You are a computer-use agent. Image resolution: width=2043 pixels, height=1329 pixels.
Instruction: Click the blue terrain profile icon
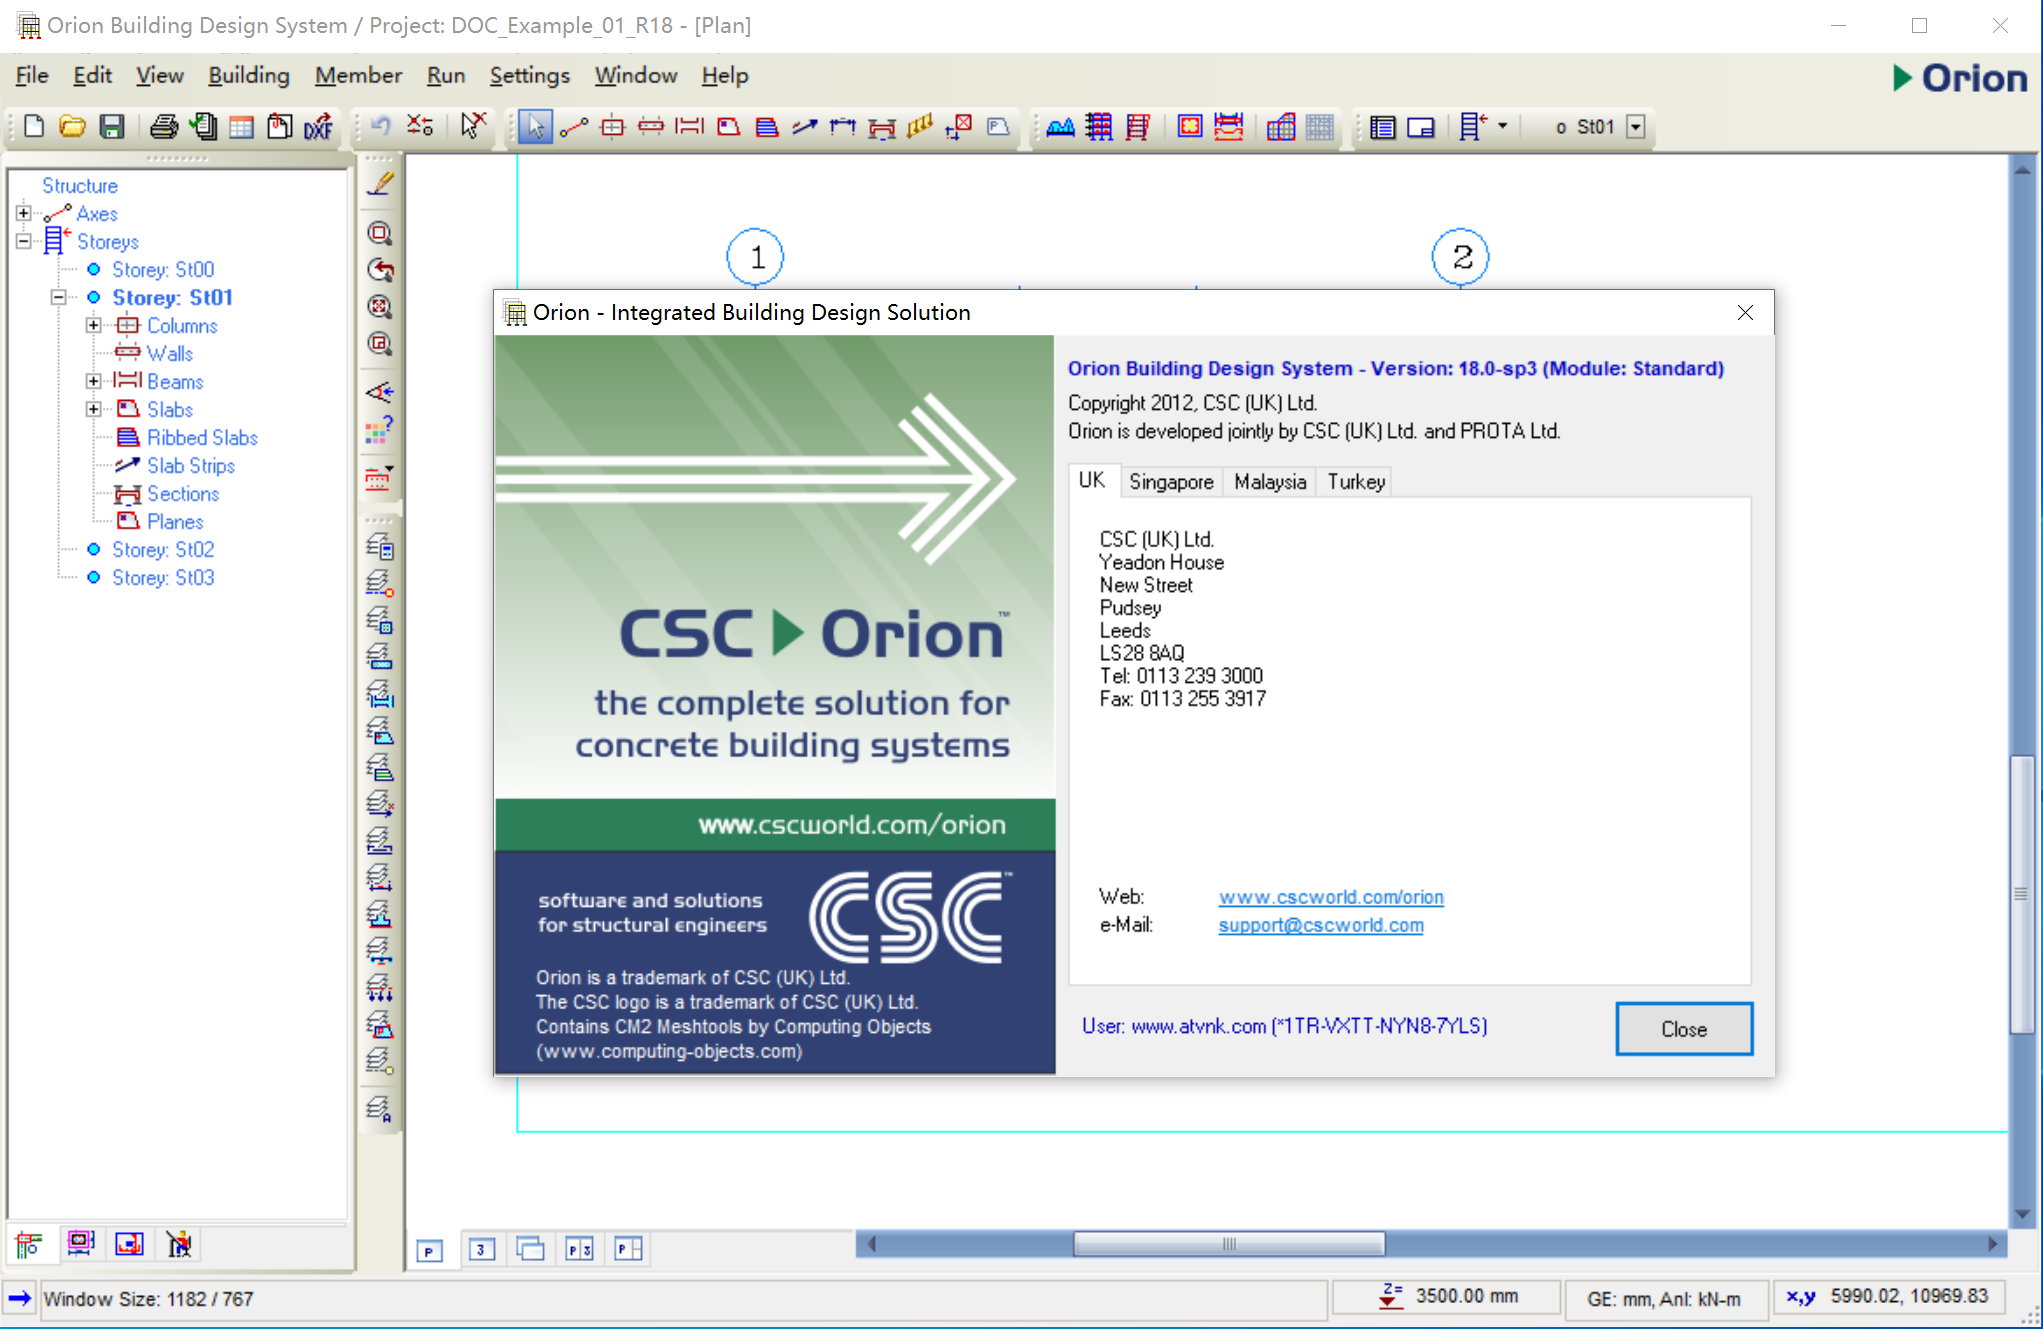[x=1060, y=127]
